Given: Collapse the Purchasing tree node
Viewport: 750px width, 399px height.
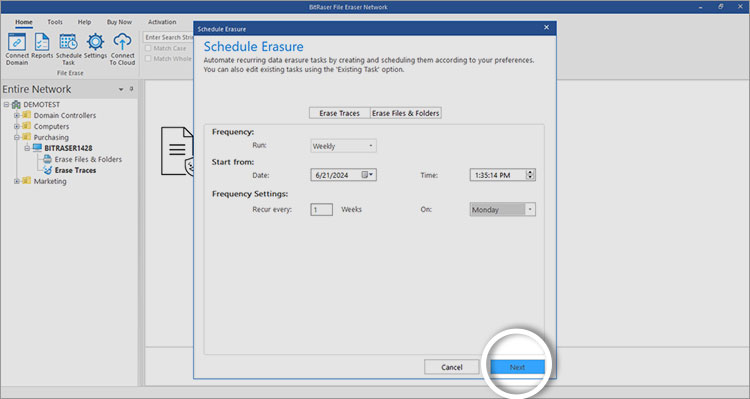Looking at the screenshot, I should coord(17,137).
